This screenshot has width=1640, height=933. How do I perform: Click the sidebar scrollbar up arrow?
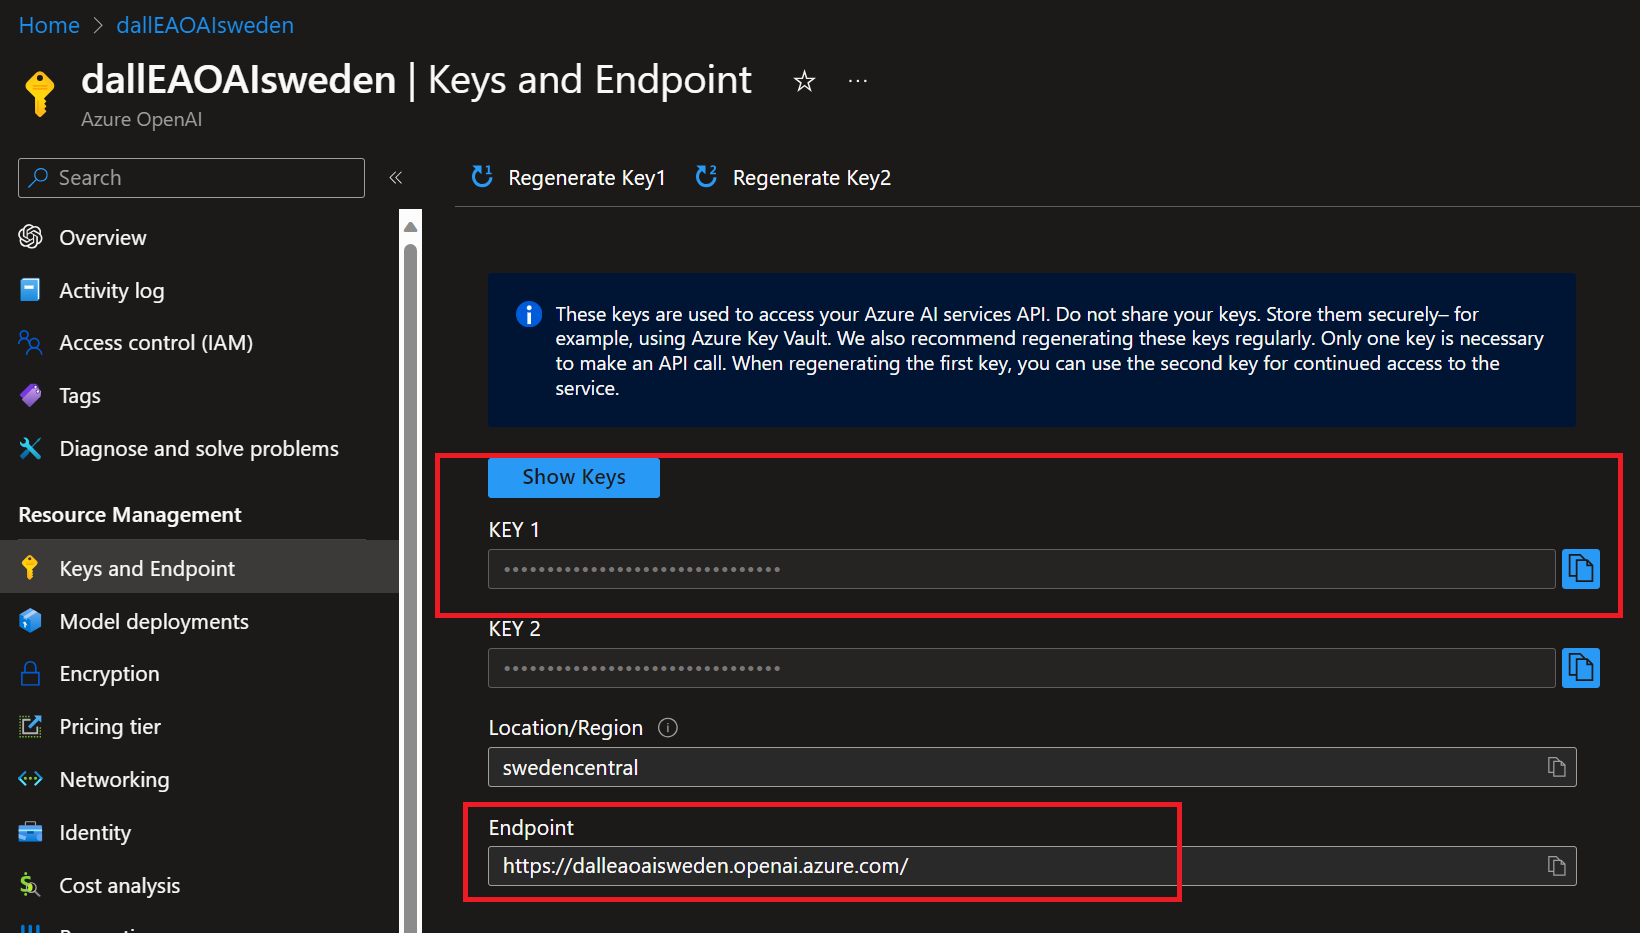click(x=410, y=227)
